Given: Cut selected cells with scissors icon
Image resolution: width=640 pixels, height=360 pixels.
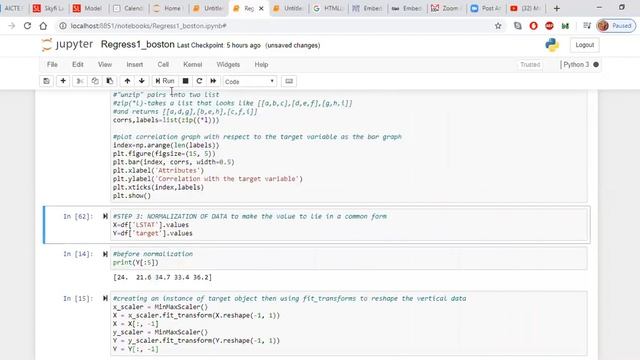Looking at the screenshot, I should click(80, 81).
